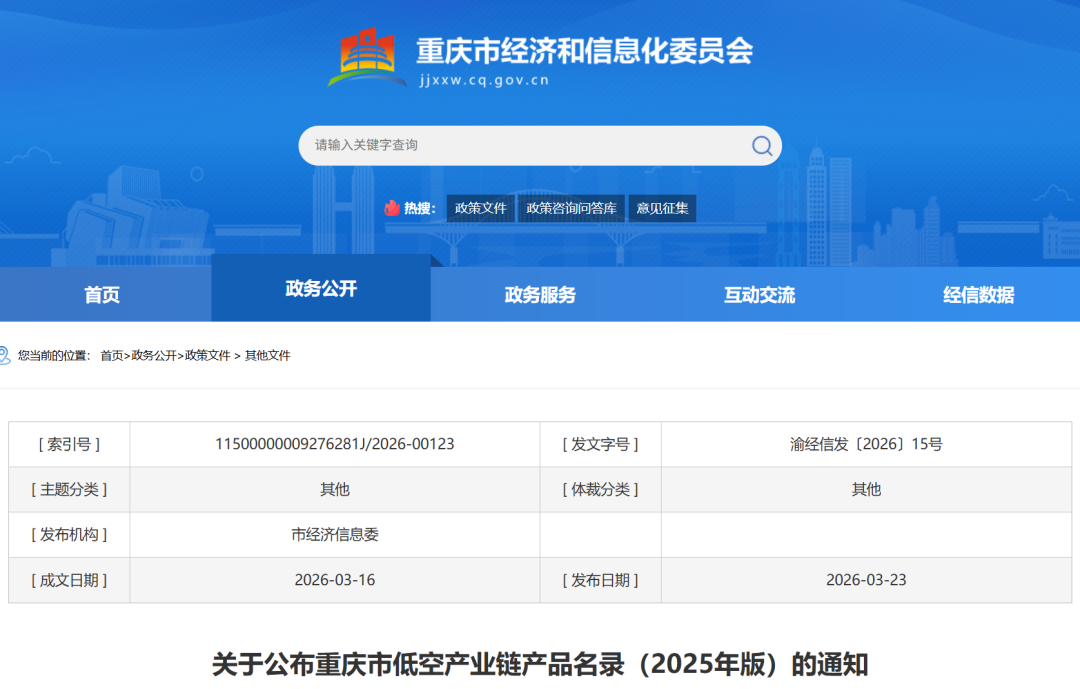1080x689 pixels.
Task: Focus the keyword search input field
Action: tap(520, 146)
